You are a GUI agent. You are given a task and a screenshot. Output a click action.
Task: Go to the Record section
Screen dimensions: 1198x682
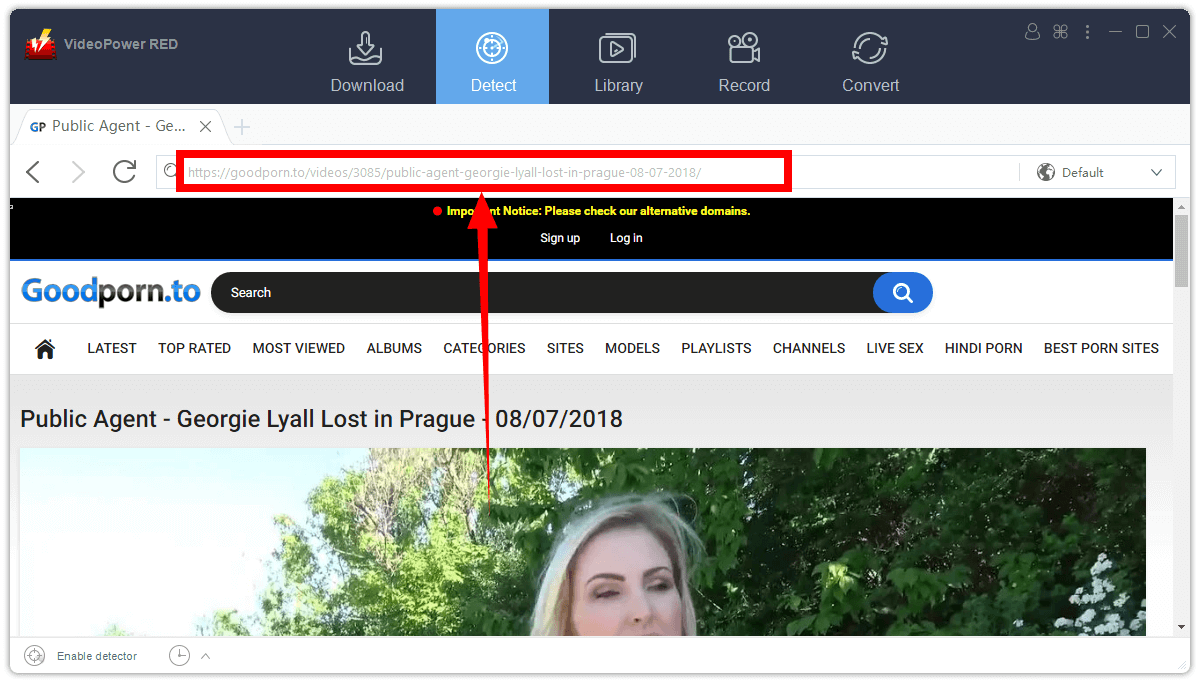[x=743, y=61]
